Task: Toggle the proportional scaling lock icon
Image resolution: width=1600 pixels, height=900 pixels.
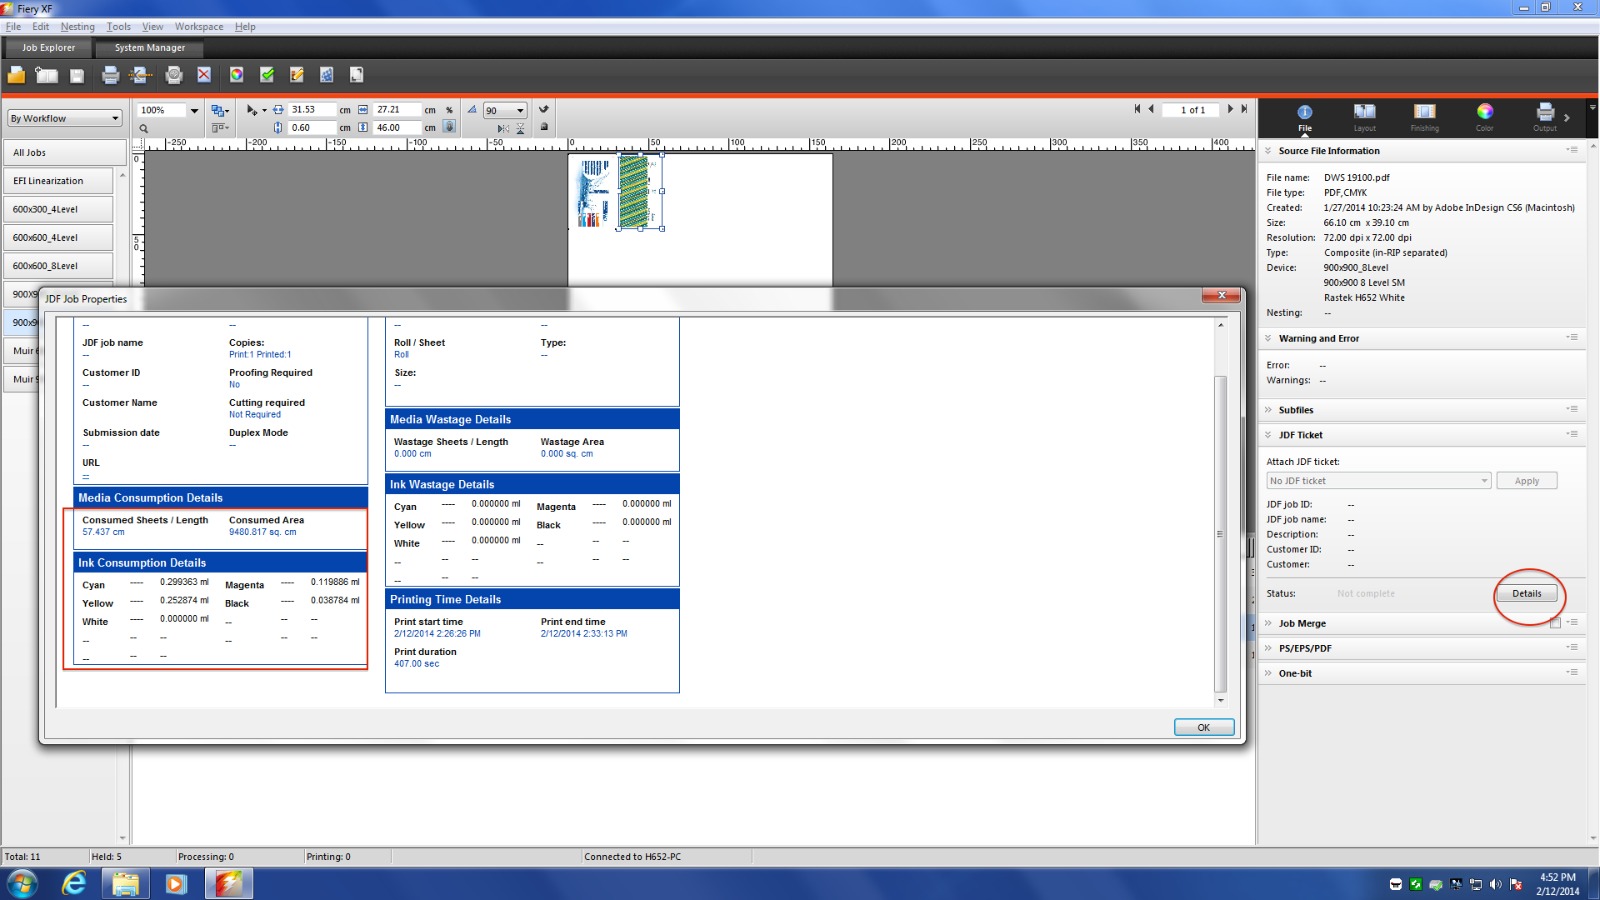Action: [449, 128]
